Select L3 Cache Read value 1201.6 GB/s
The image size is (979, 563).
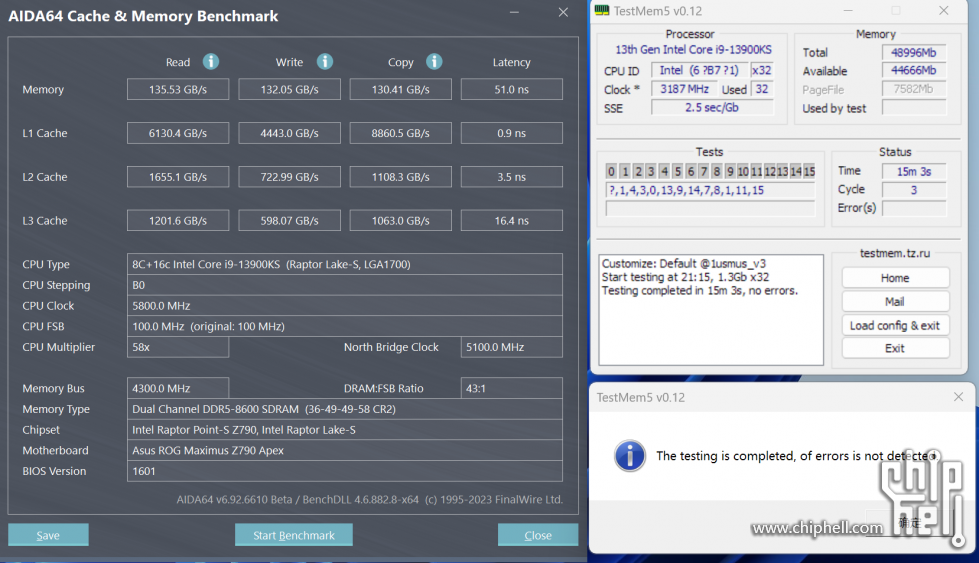[x=178, y=220]
